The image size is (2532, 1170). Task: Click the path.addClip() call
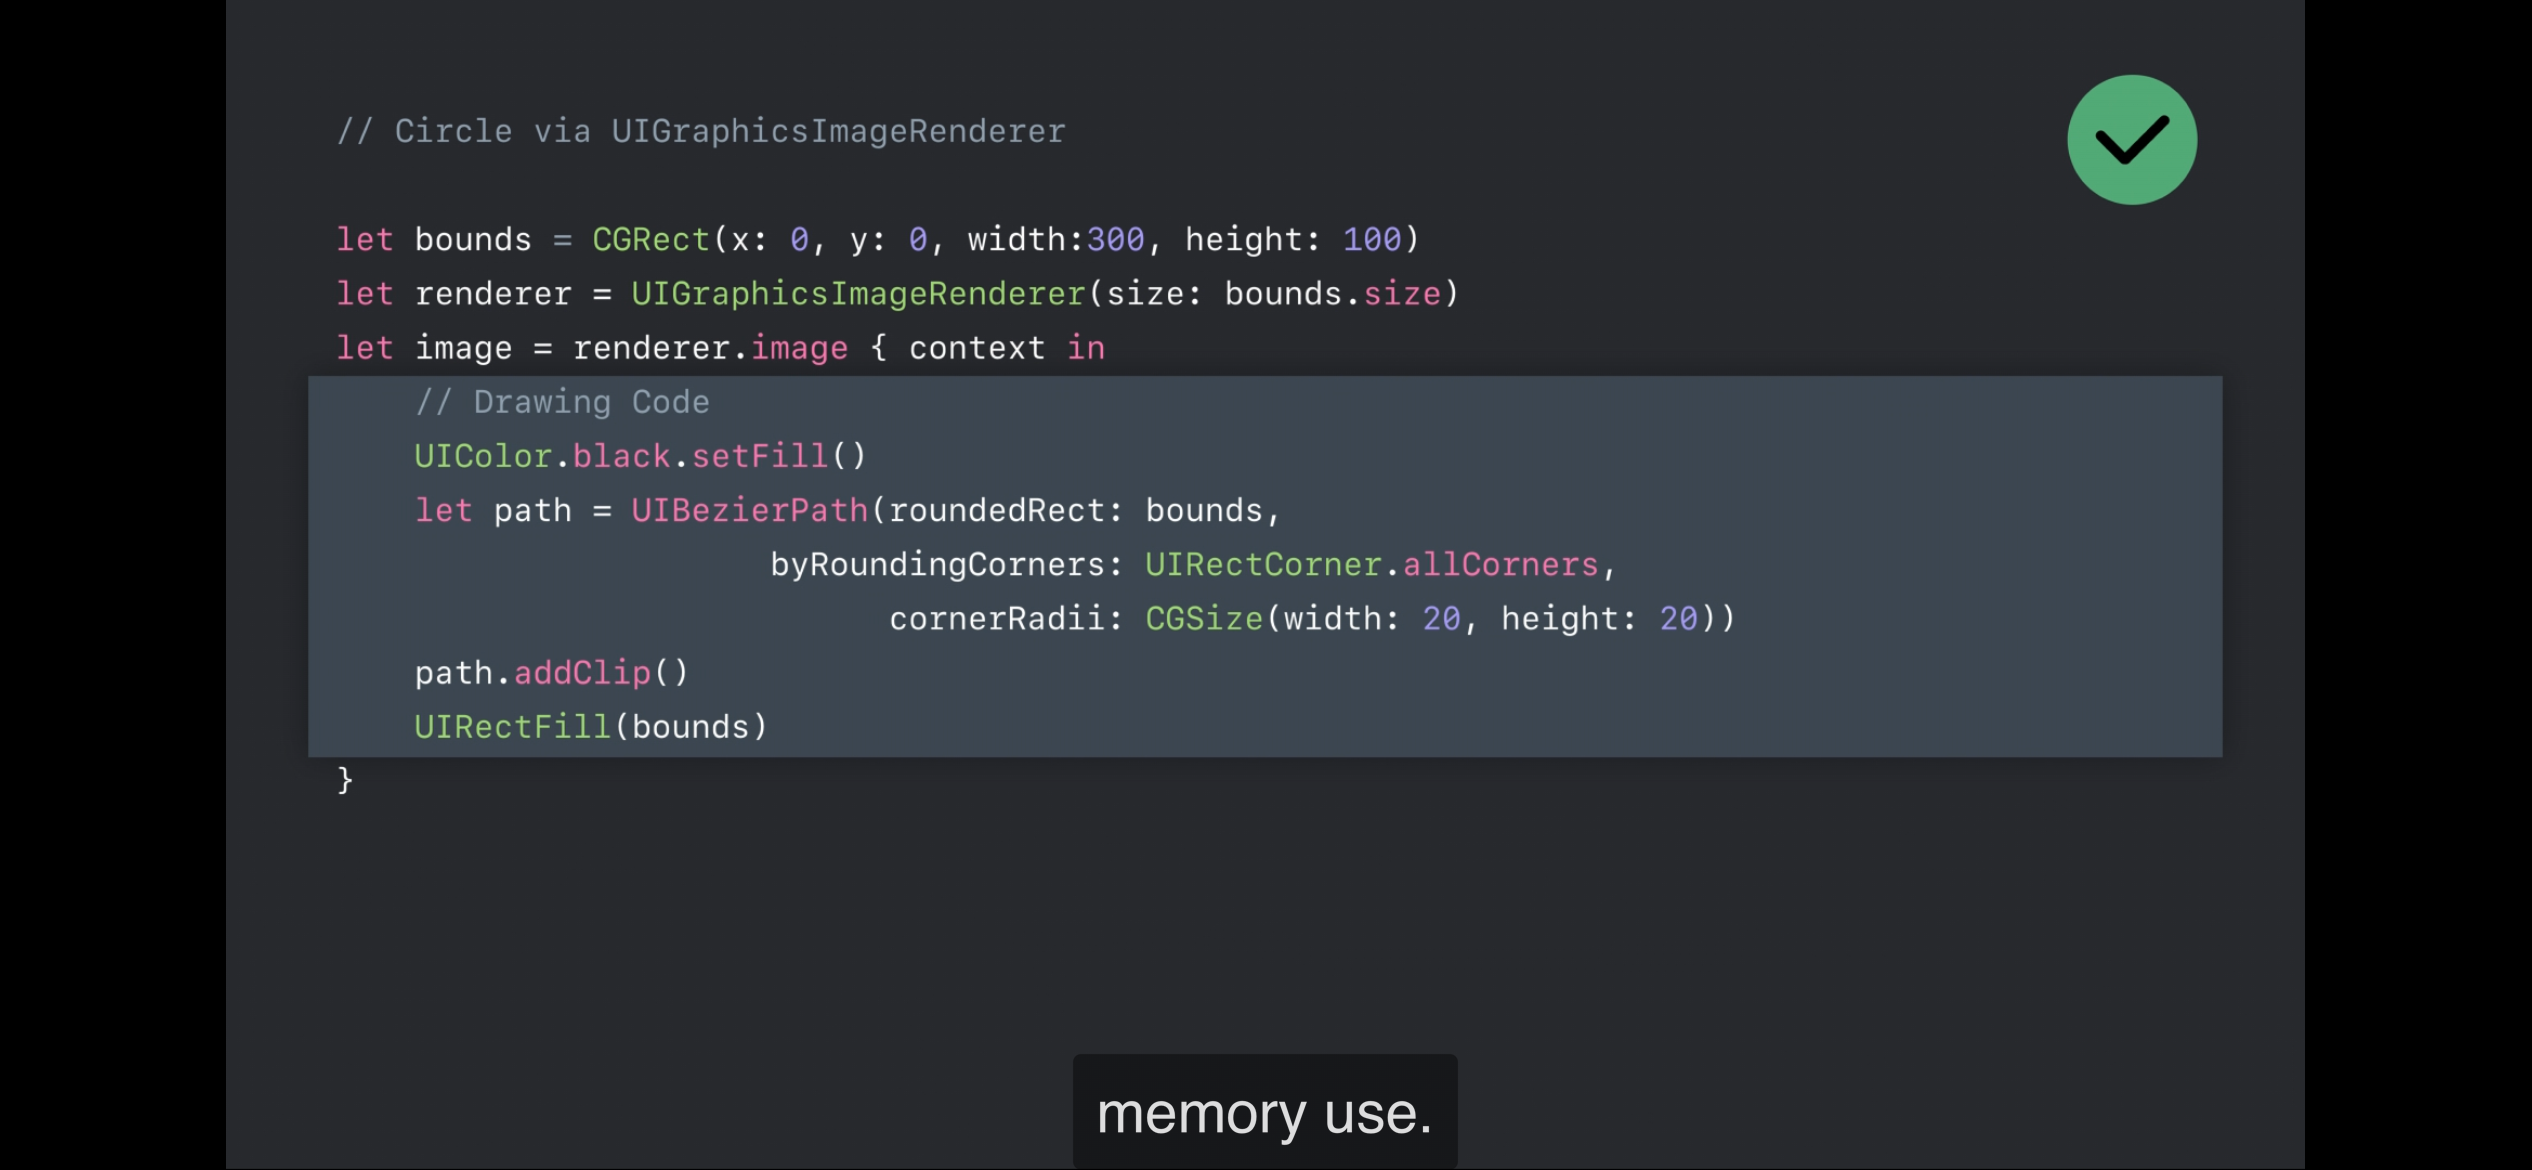(551, 673)
